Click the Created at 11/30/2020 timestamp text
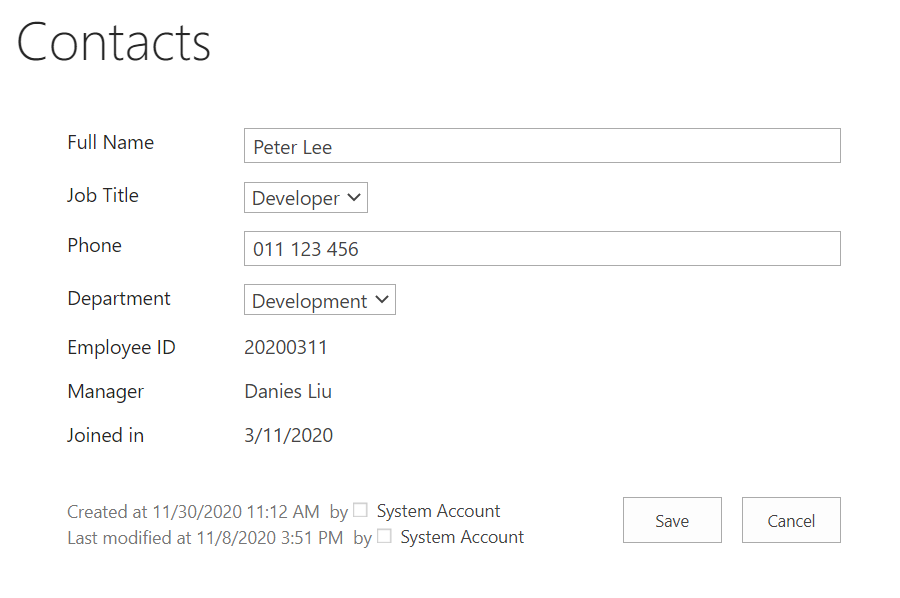The height and width of the screenshot is (598, 900). pyautogui.click(x=193, y=511)
